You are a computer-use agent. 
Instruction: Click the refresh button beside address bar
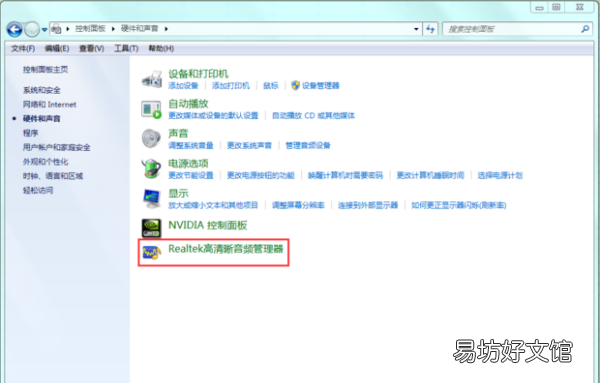click(x=430, y=29)
